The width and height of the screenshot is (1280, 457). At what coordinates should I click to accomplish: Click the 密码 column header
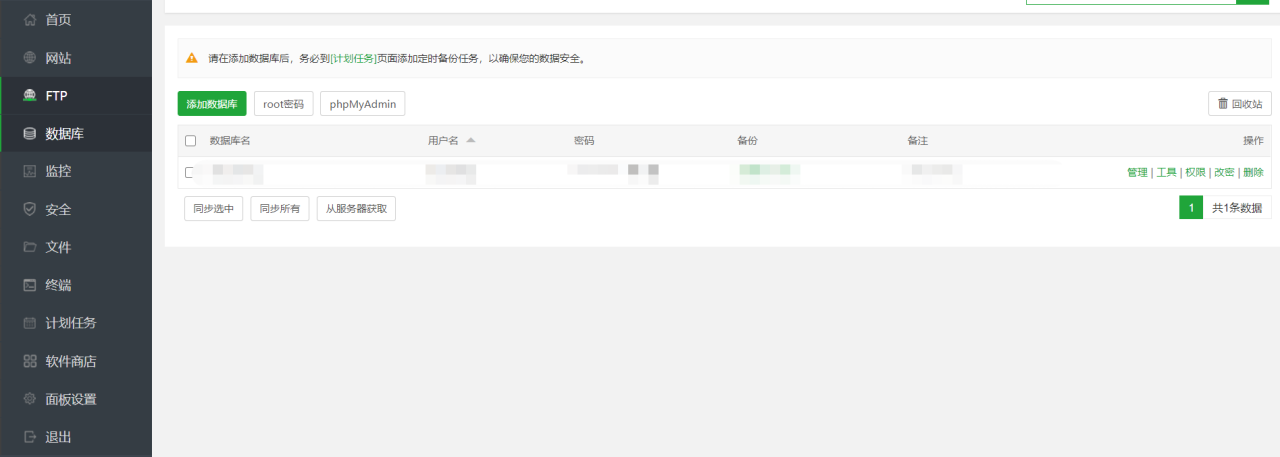click(584, 141)
